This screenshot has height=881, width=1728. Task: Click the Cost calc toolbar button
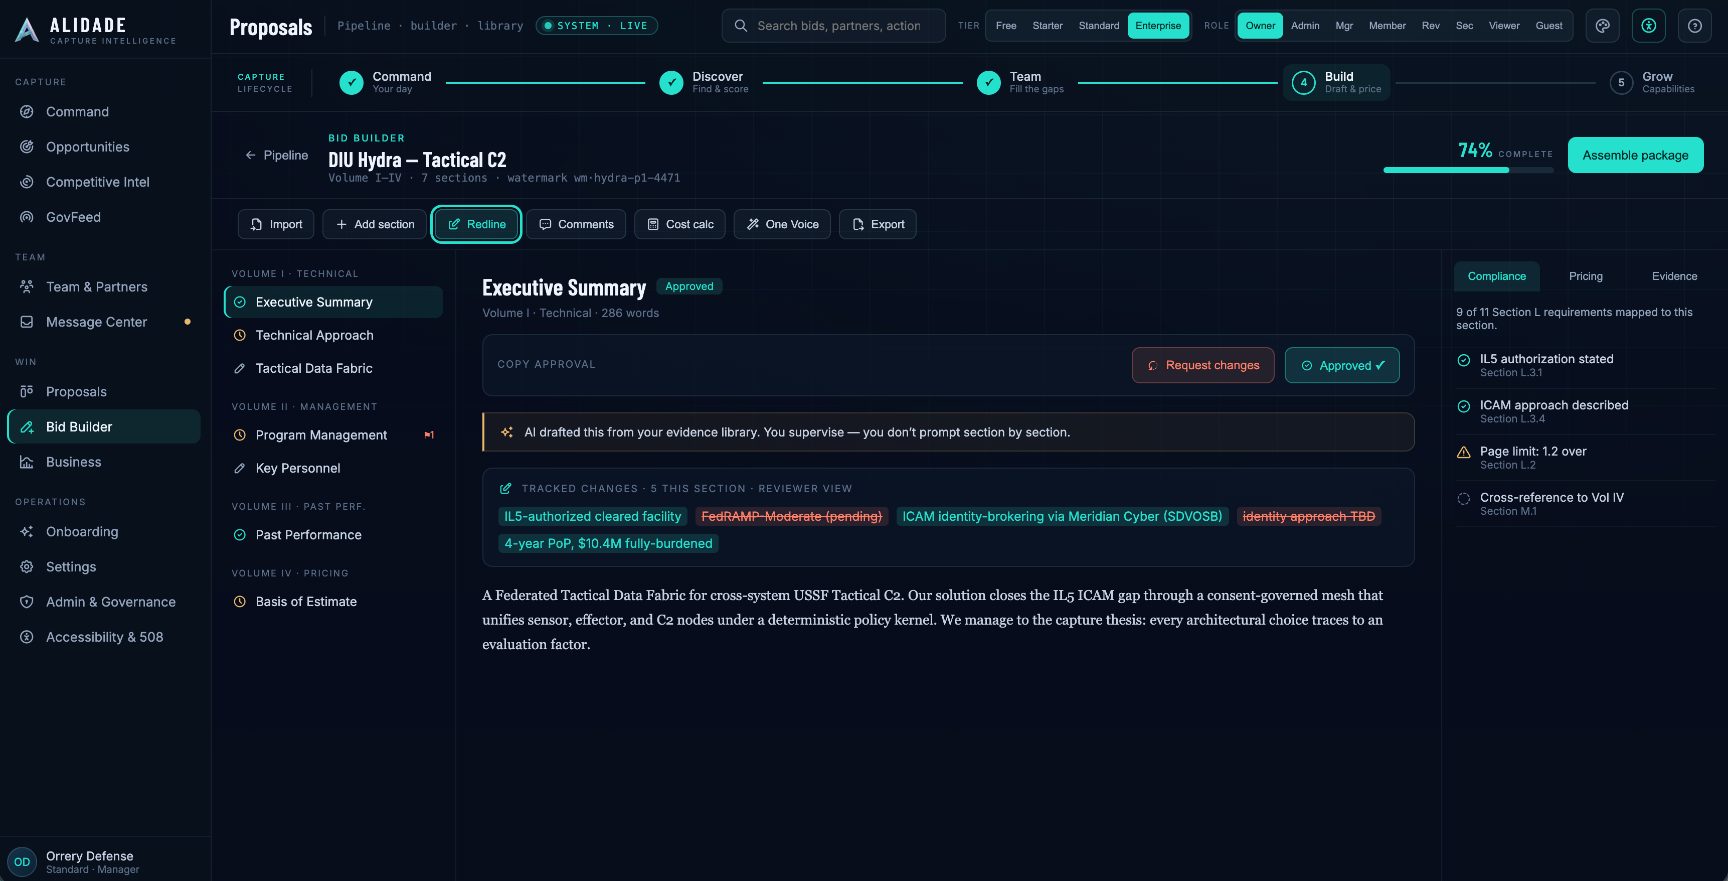680,224
